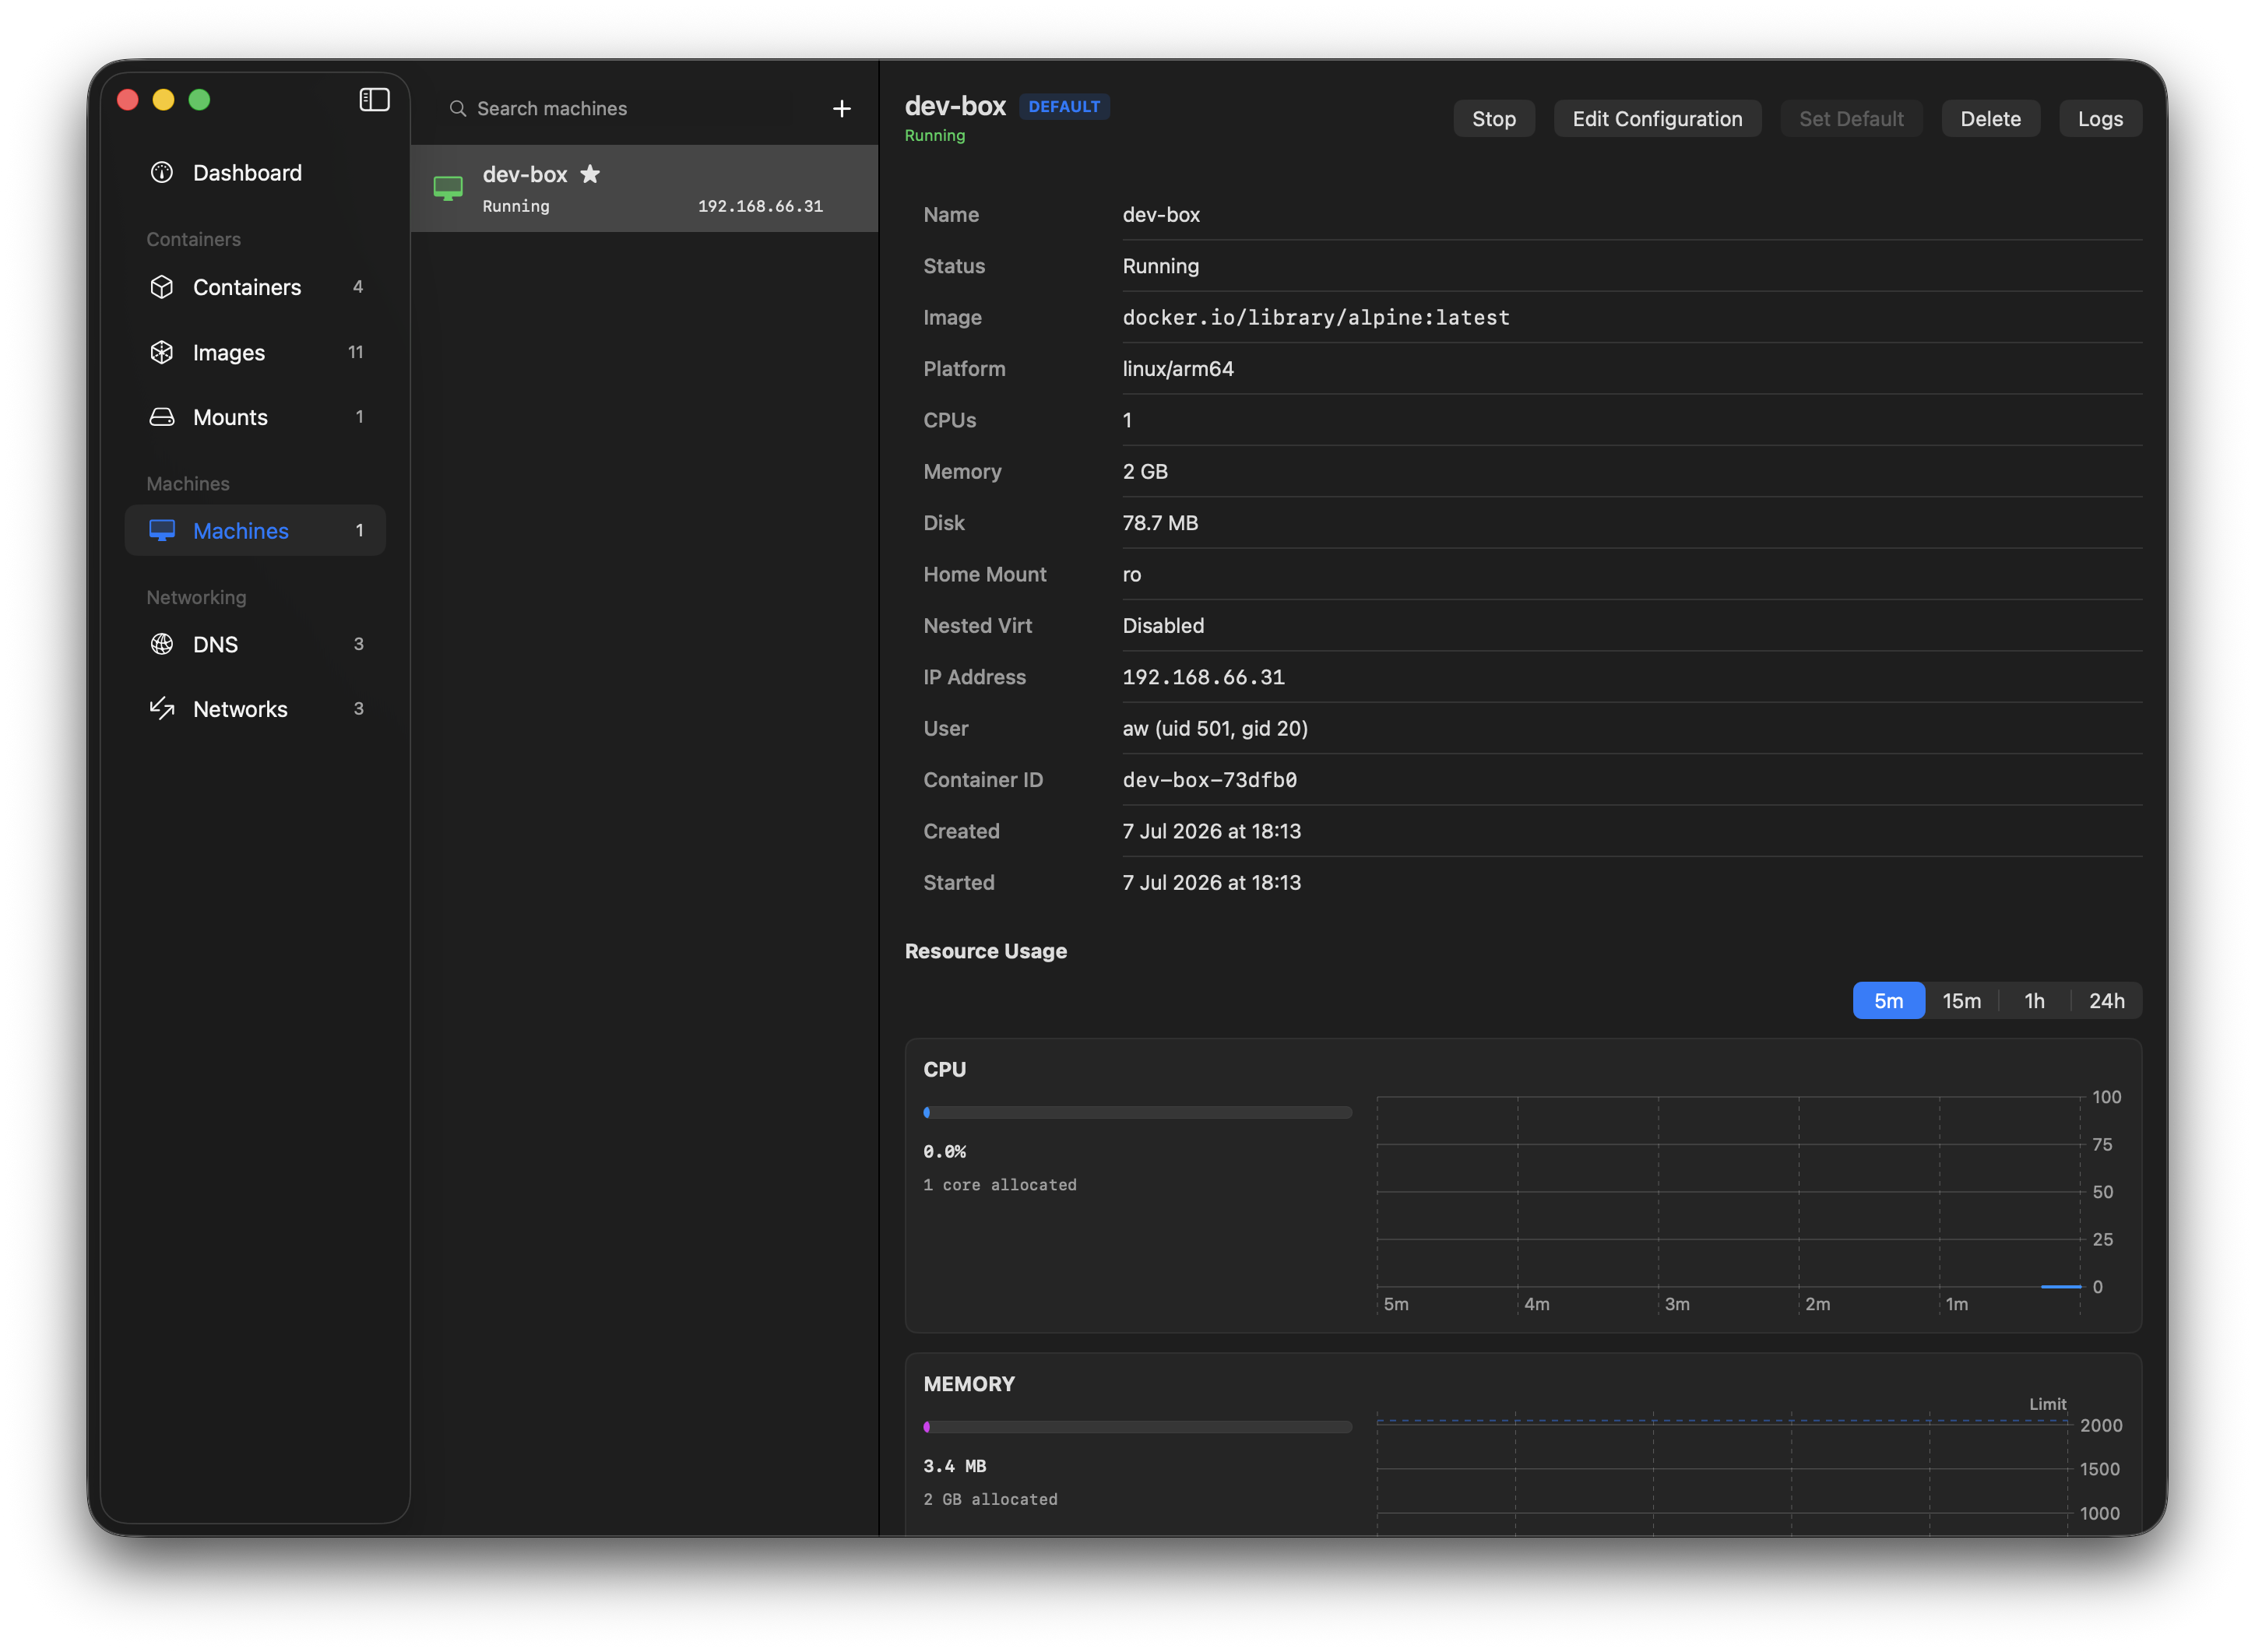Select the dev-box row in machine list
2255x1652 pixels.
pos(644,188)
